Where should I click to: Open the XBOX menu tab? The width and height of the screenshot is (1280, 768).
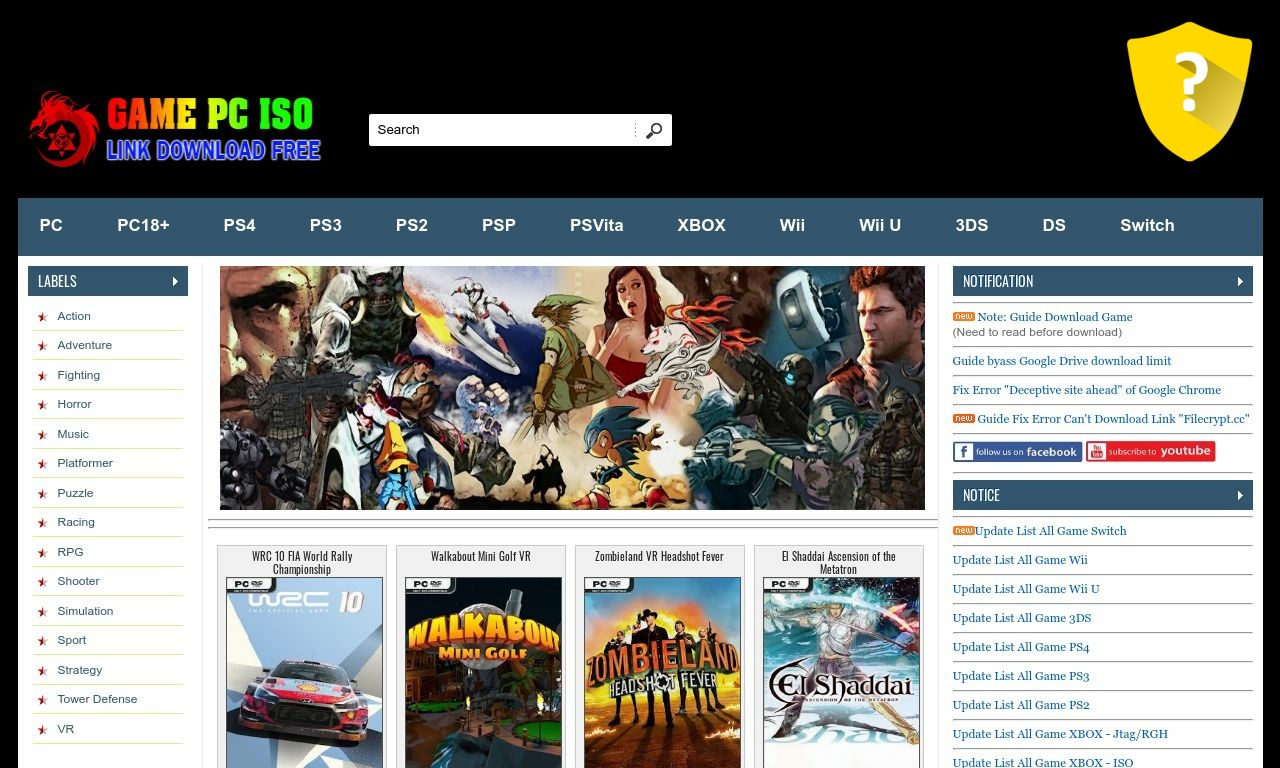pyautogui.click(x=701, y=226)
